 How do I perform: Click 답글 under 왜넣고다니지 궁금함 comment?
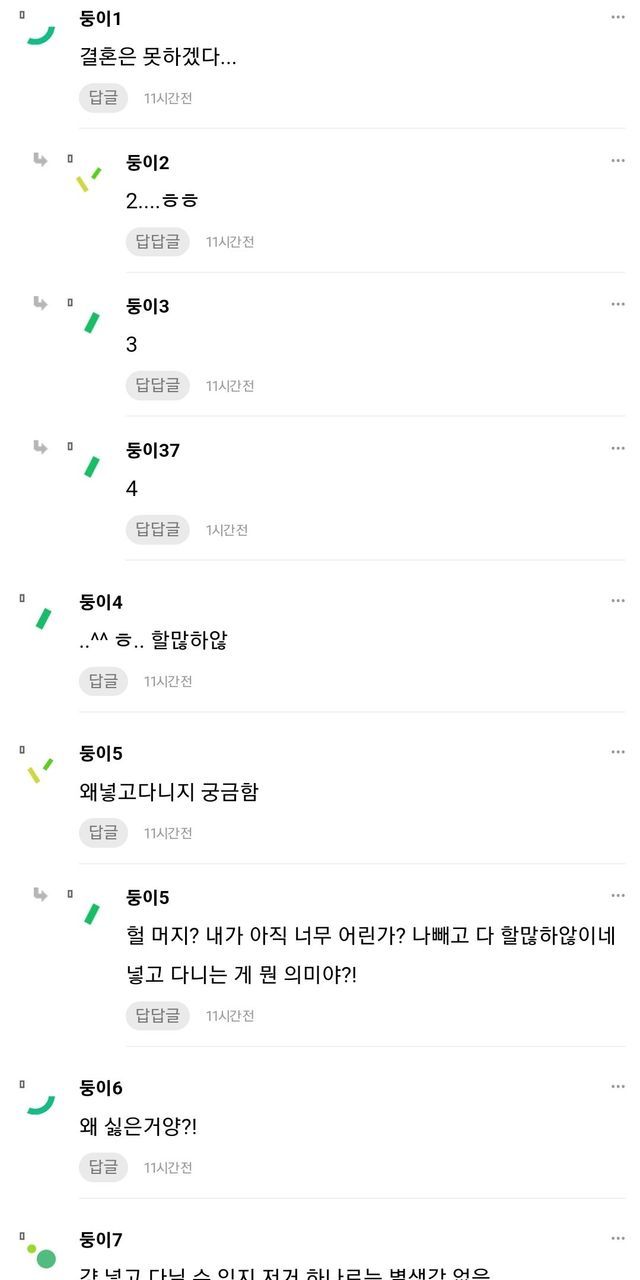coord(103,833)
